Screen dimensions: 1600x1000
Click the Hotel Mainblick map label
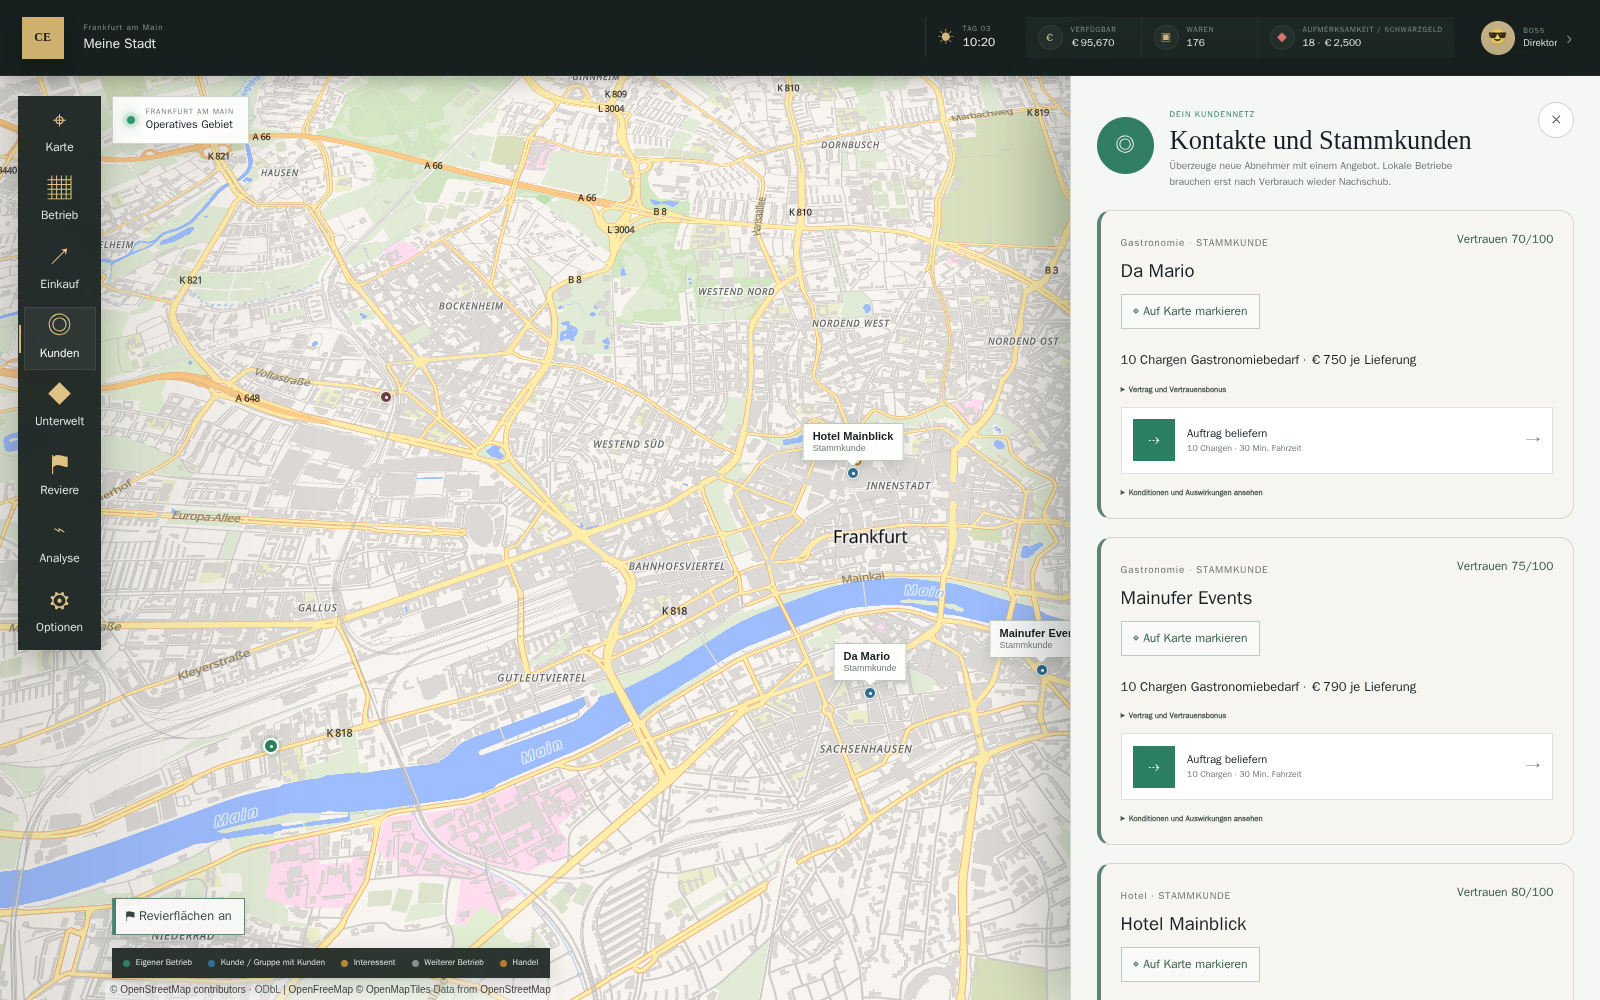pyautogui.click(x=853, y=441)
